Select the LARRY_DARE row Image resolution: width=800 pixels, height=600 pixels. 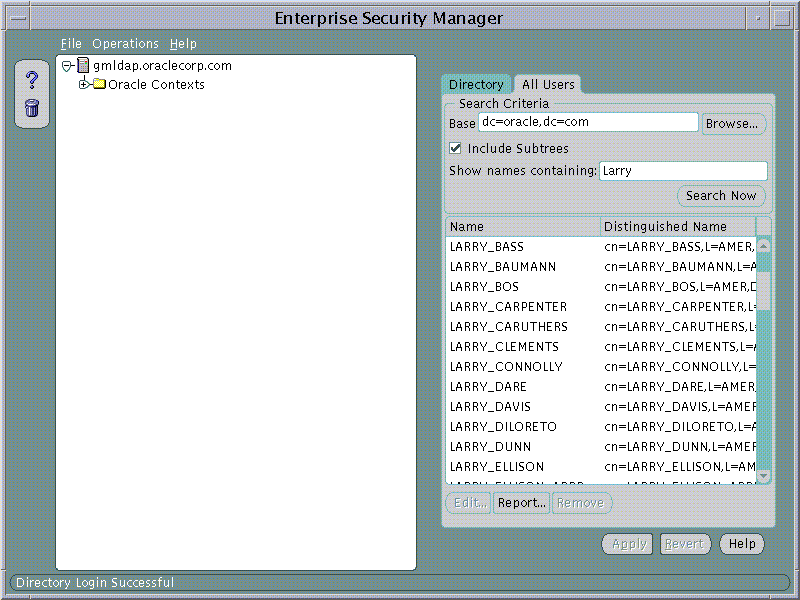601,387
